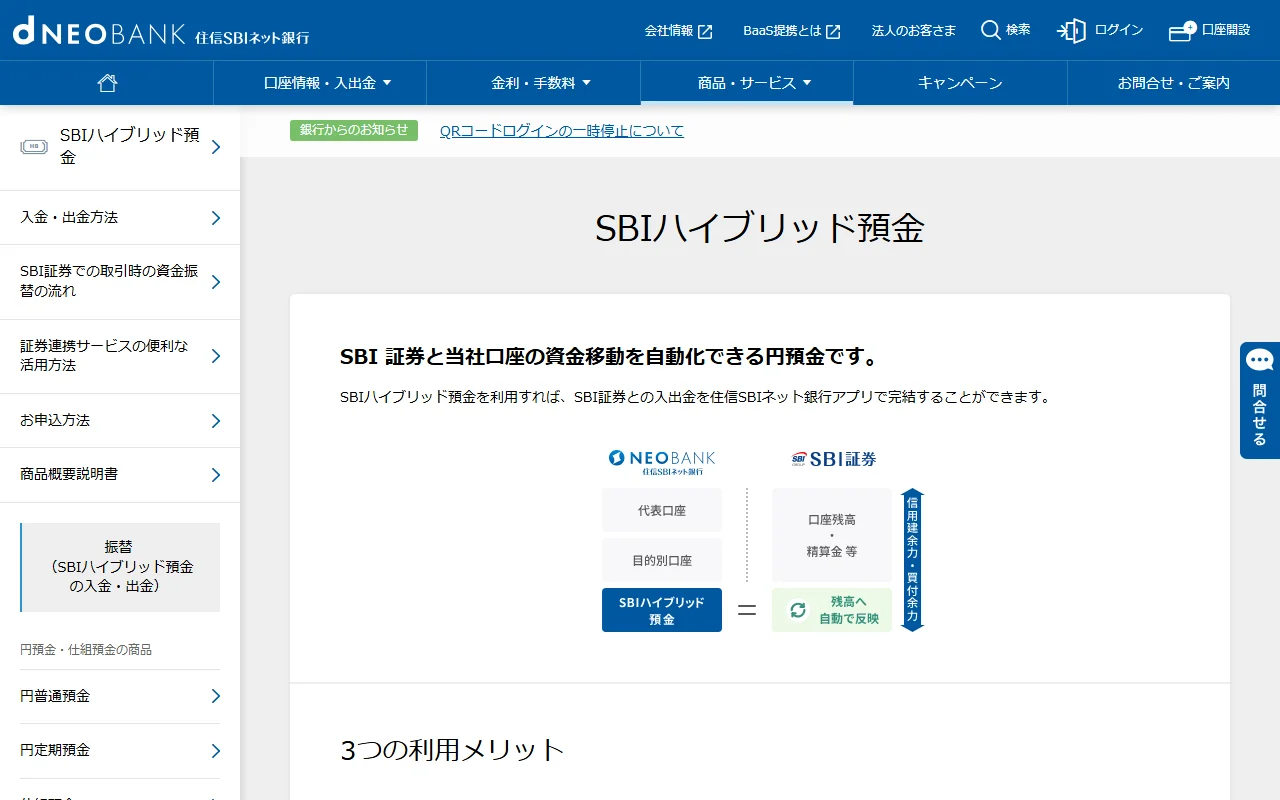Expand the 金利・手数料 dropdown menu

[x=541, y=83]
